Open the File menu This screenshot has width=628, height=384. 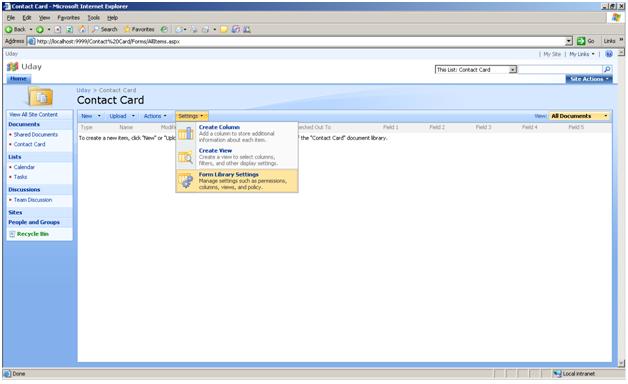point(11,18)
